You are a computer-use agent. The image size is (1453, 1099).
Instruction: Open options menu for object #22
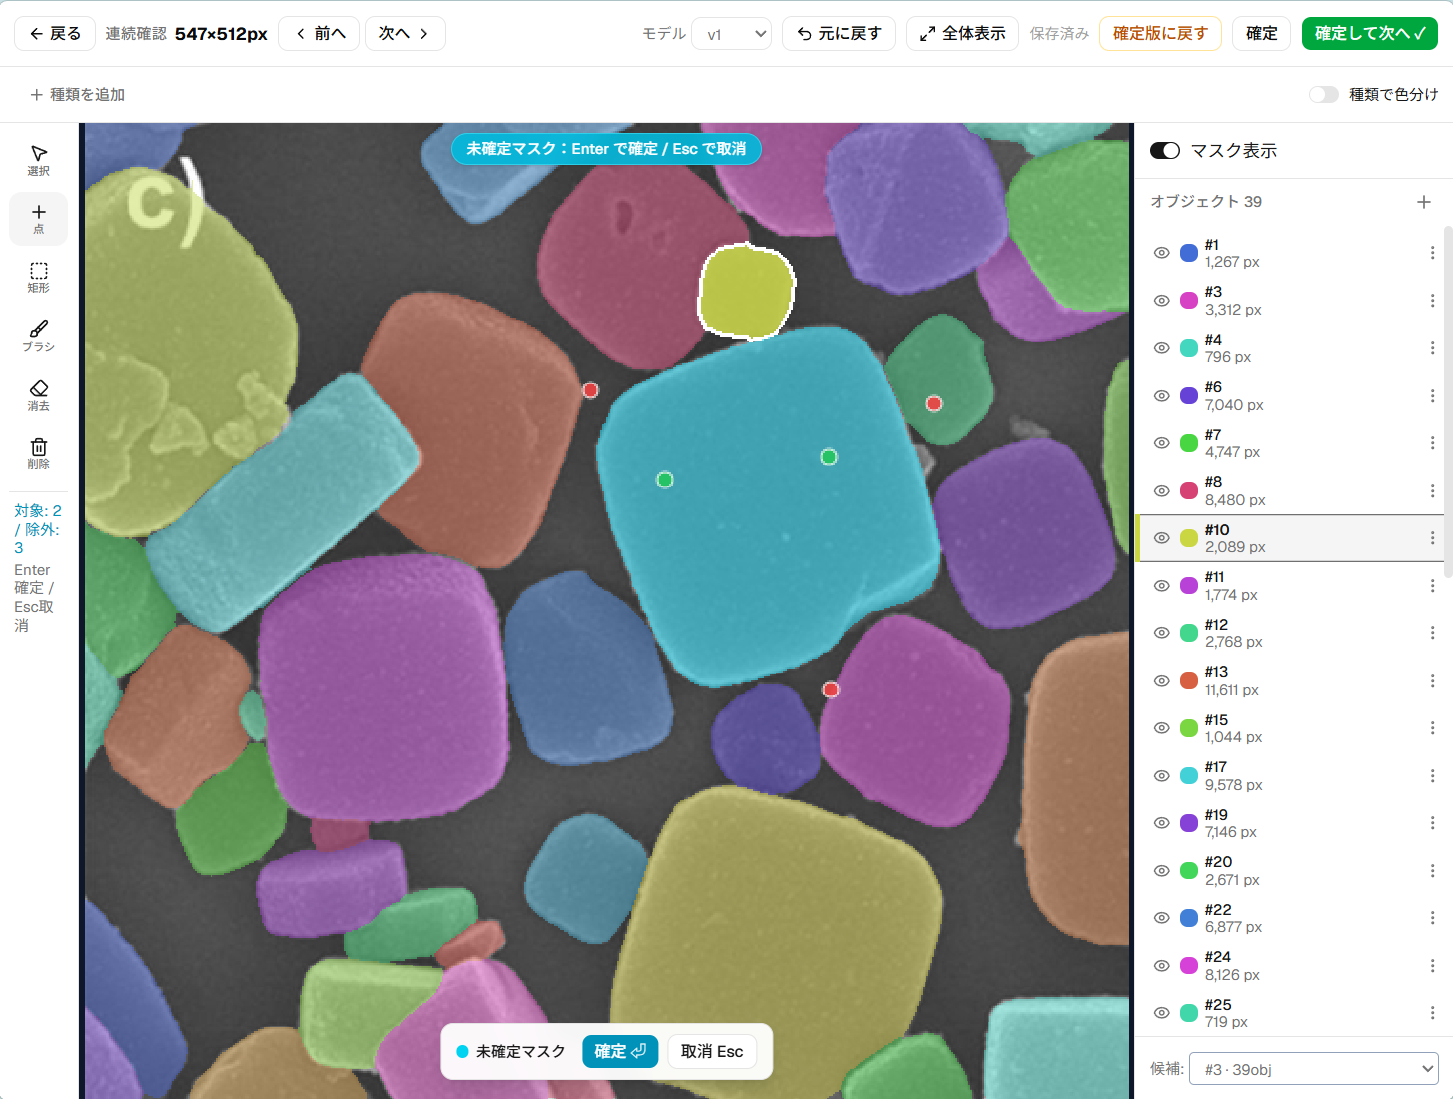pos(1432,918)
